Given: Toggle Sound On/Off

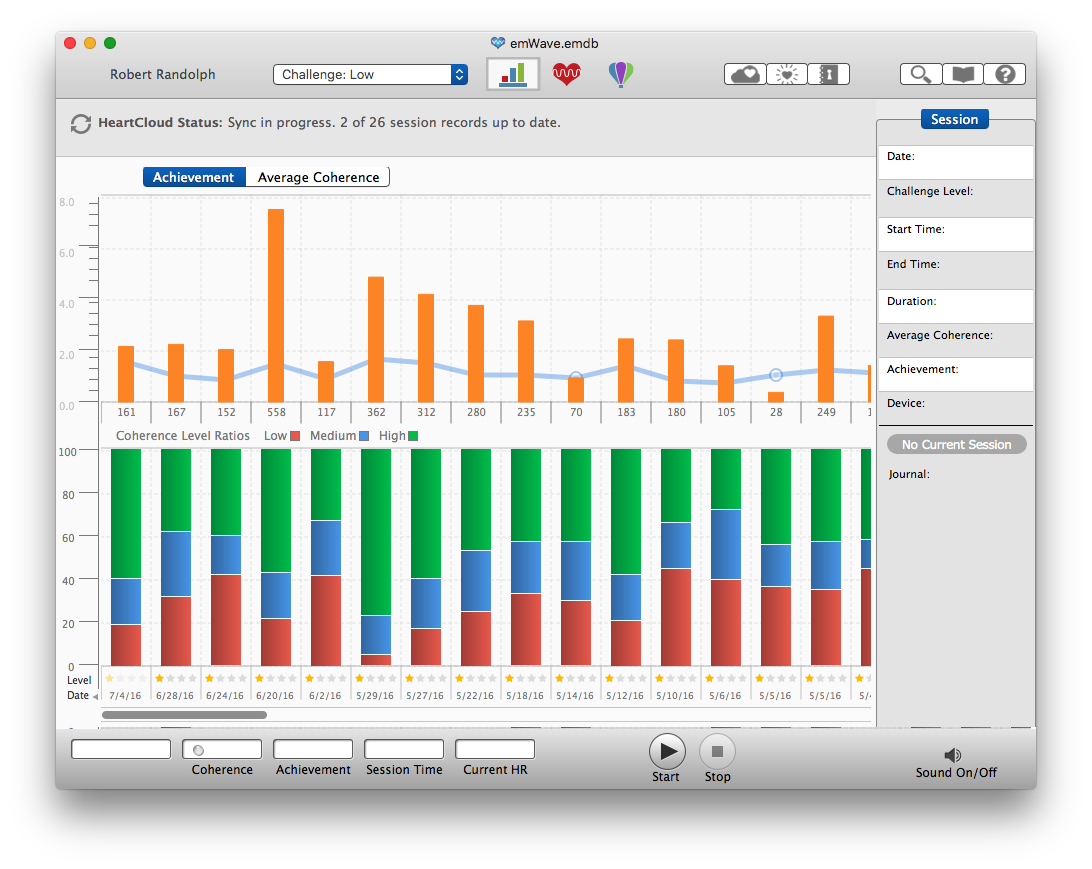Looking at the screenshot, I should [952, 756].
